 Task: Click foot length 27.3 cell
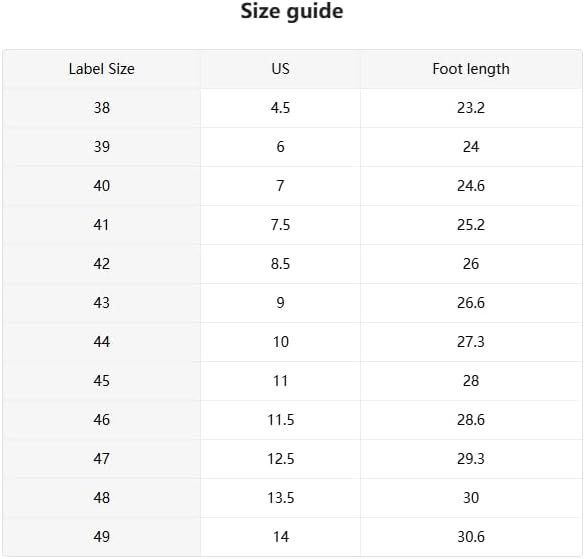(x=471, y=342)
